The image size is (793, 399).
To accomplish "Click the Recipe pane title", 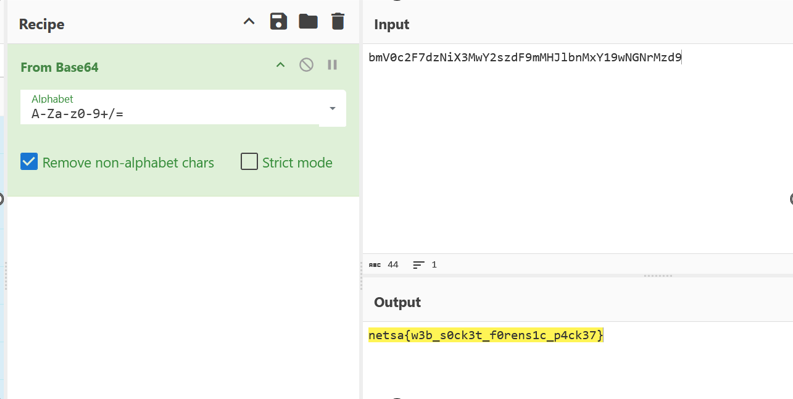I will (41, 24).
